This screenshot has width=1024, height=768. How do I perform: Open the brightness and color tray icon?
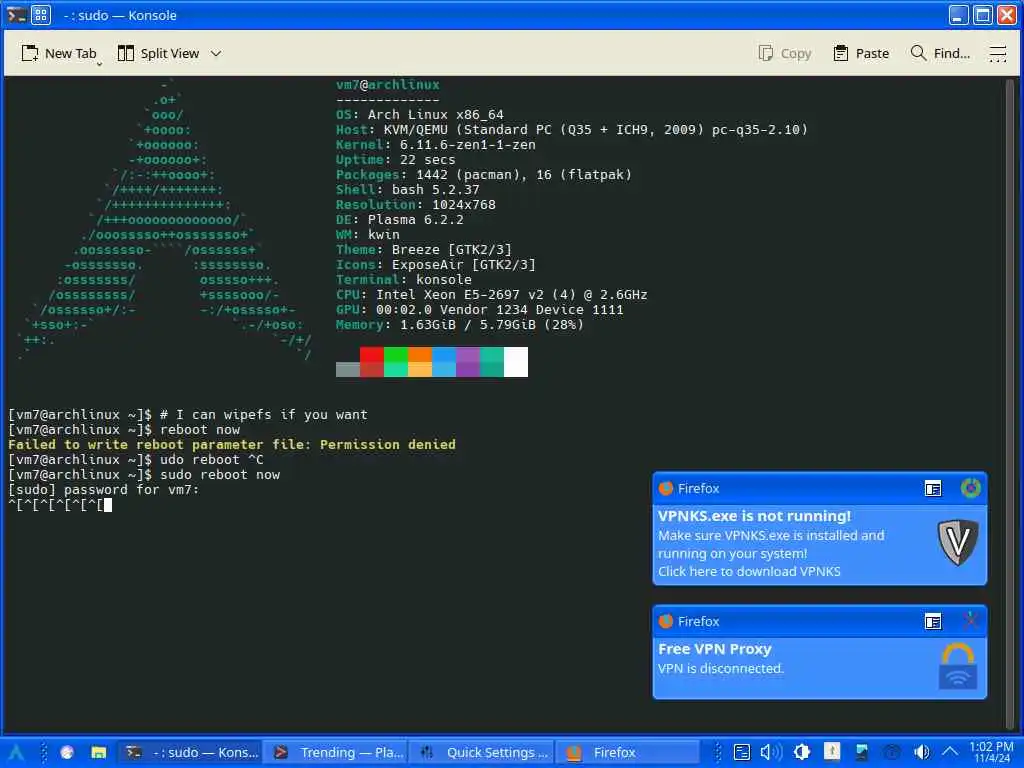click(802, 752)
